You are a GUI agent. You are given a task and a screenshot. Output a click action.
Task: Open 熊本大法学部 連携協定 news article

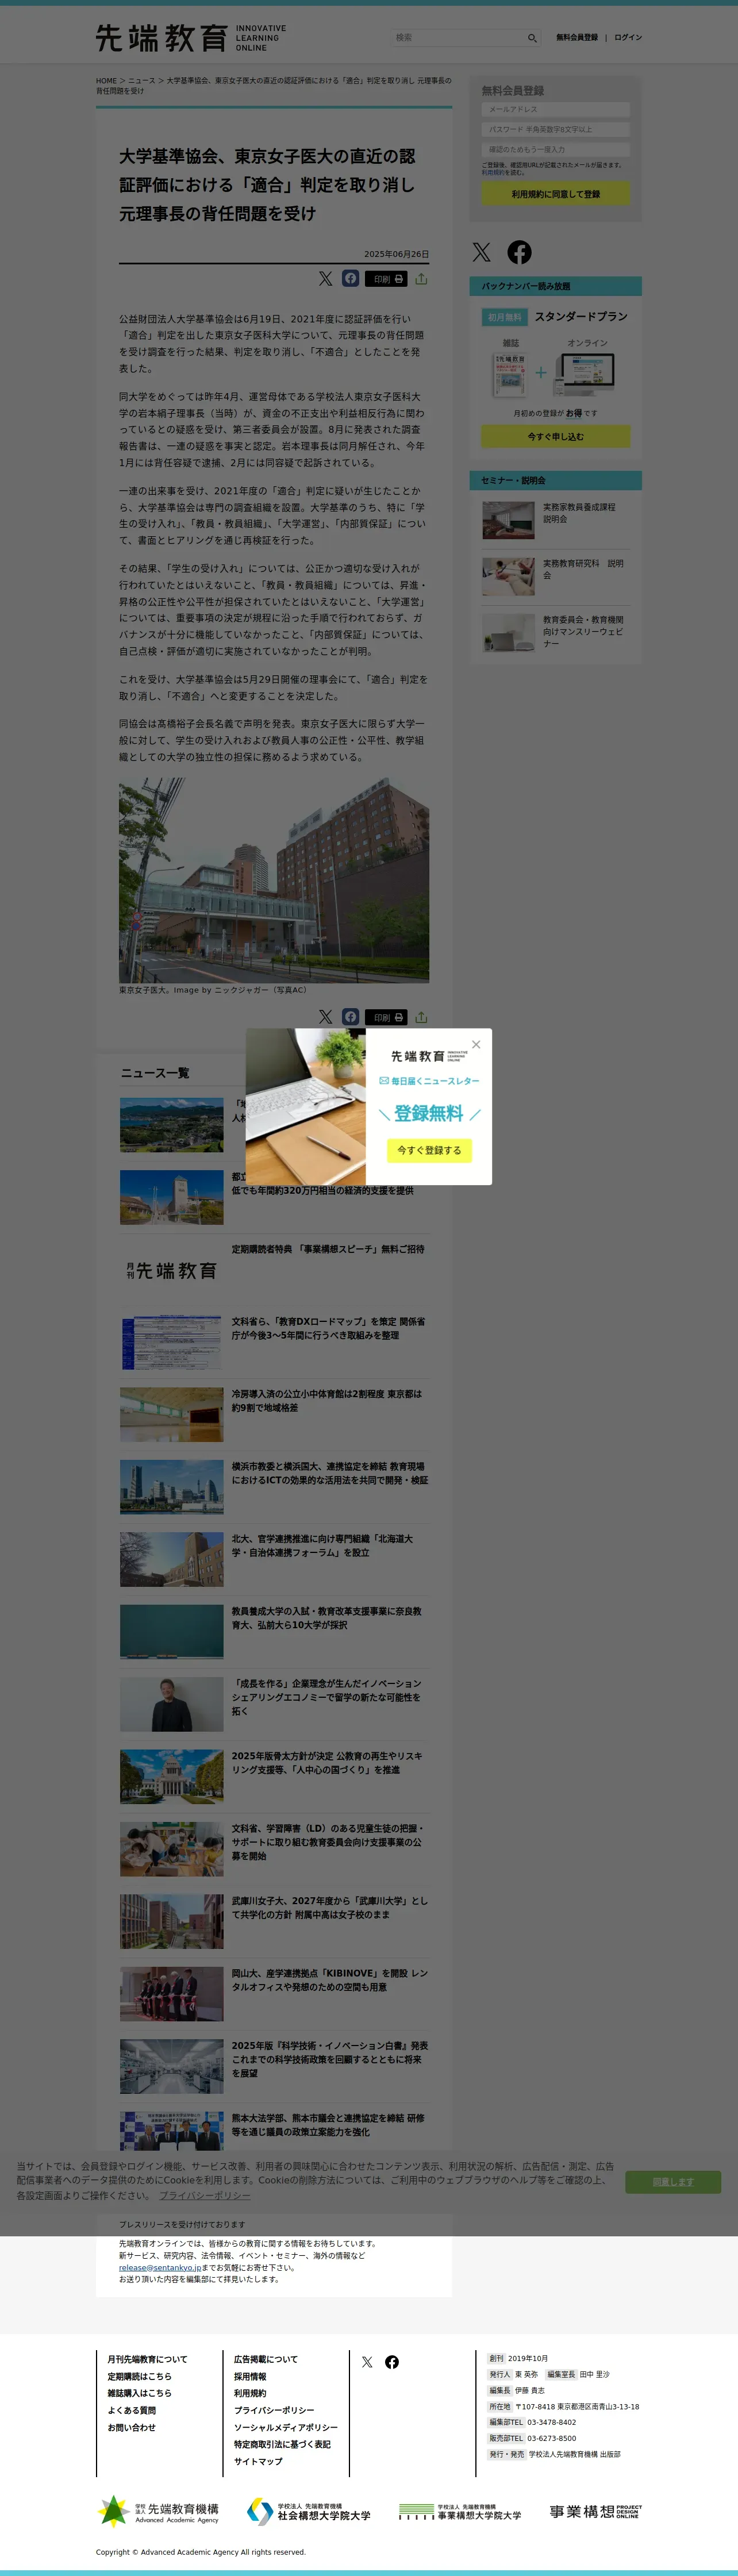328,2125
